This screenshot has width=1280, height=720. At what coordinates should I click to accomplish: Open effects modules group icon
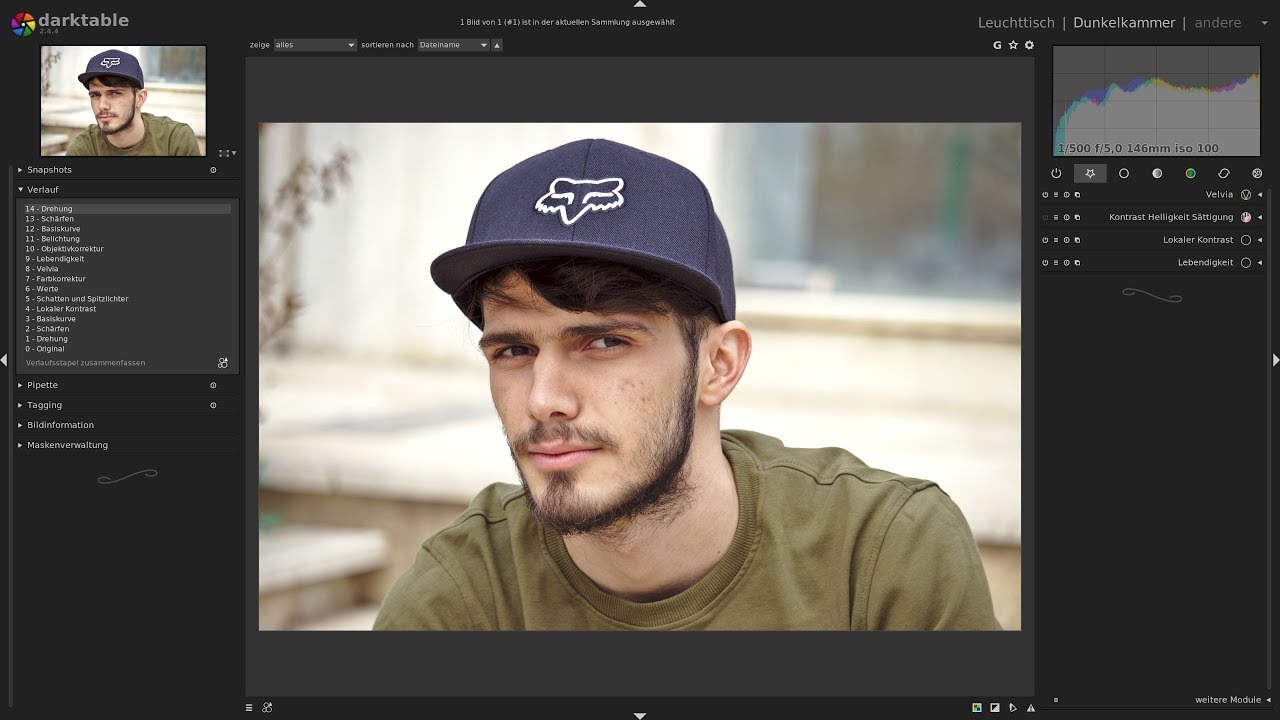coord(1257,173)
